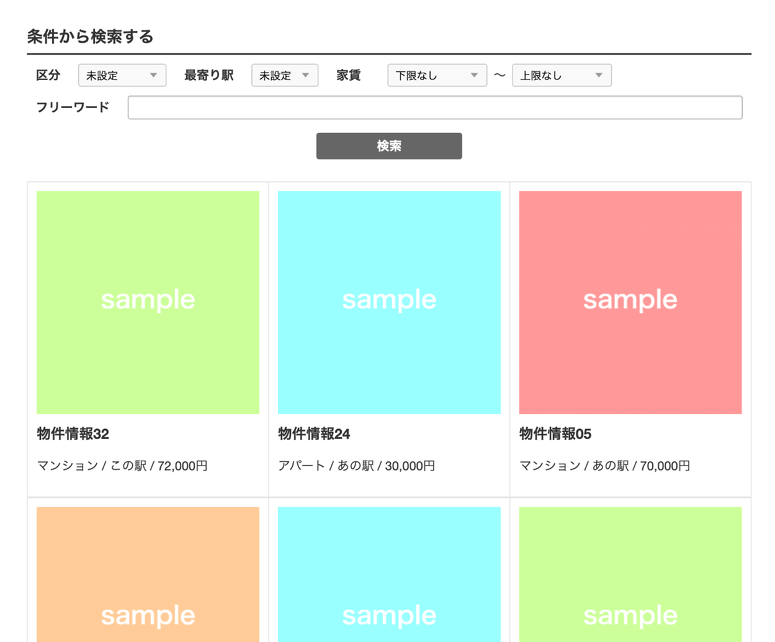
Task: Open the 上限なし rent maximum dropdown
Action: click(x=560, y=76)
